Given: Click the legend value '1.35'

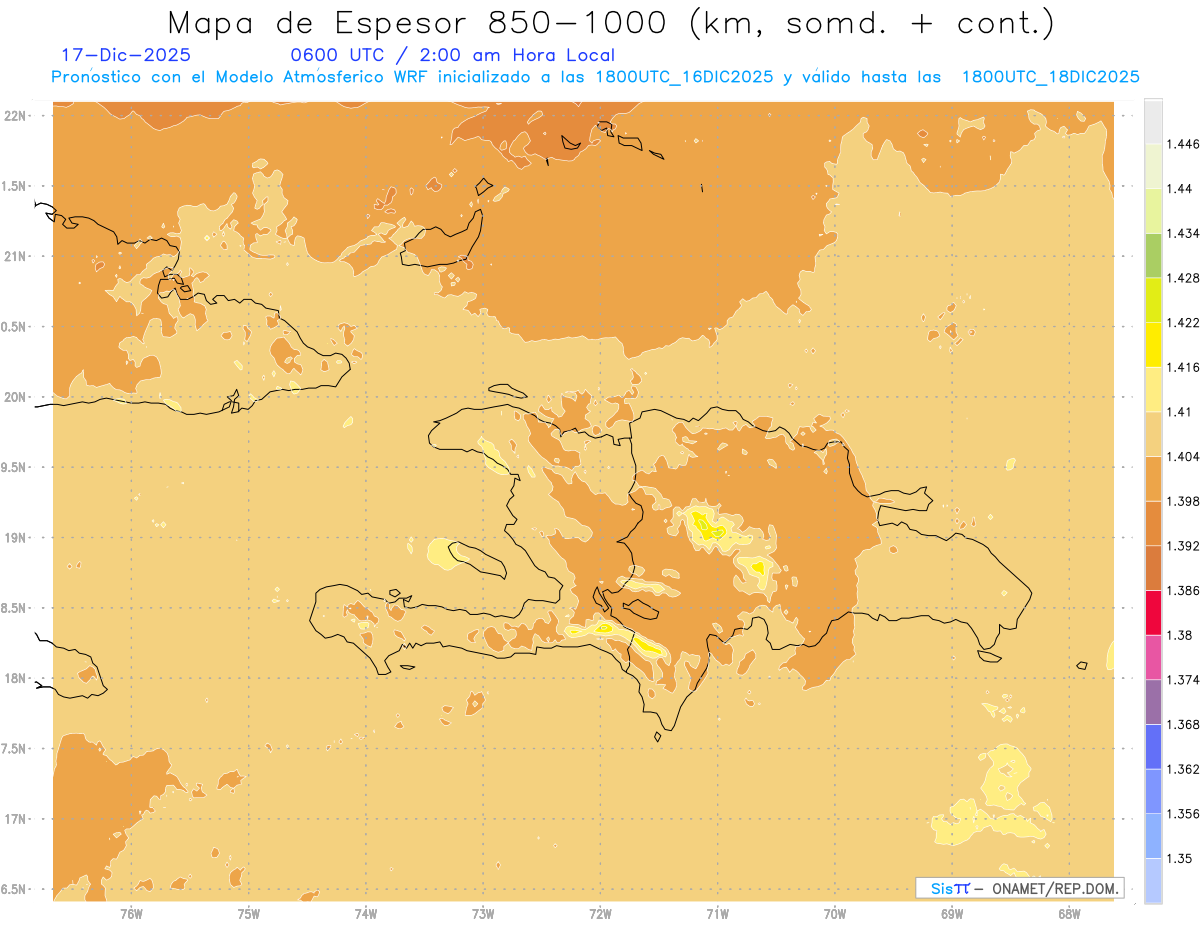Looking at the screenshot, I should click(x=1179, y=859).
